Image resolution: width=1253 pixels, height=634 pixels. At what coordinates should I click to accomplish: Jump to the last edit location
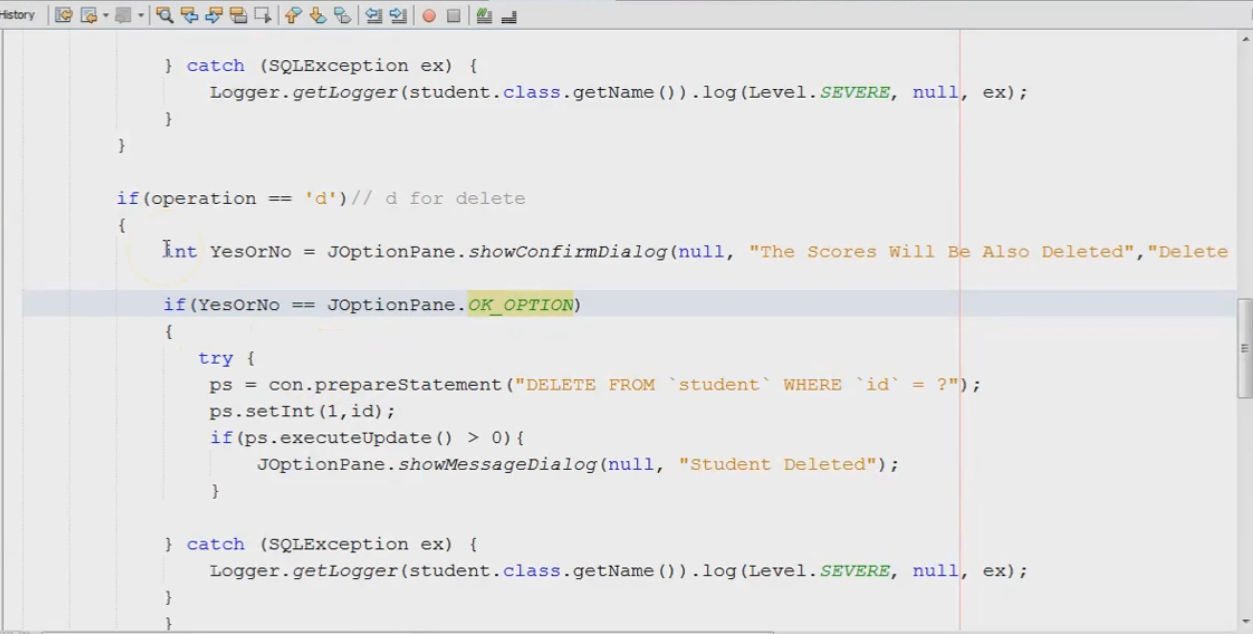[63, 15]
